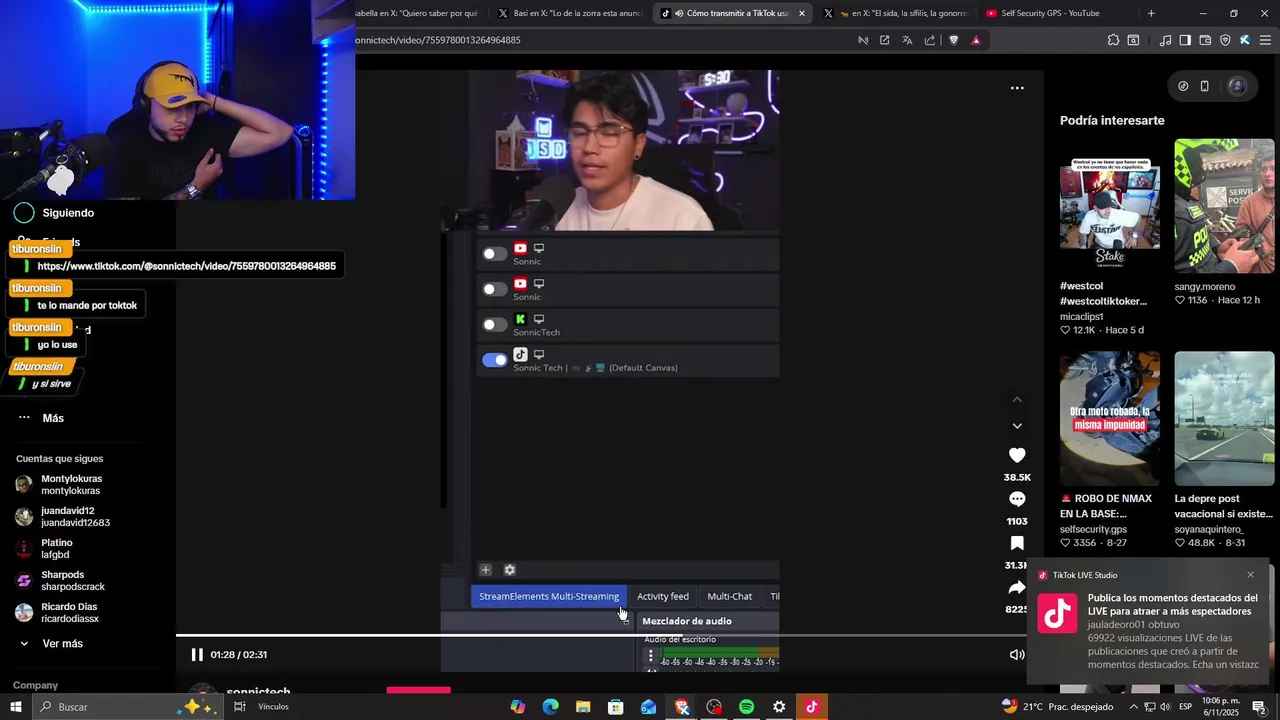Close the TikTok LIVE Studio notification
This screenshot has width=1280, height=720.
click(x=1250, y=575)
